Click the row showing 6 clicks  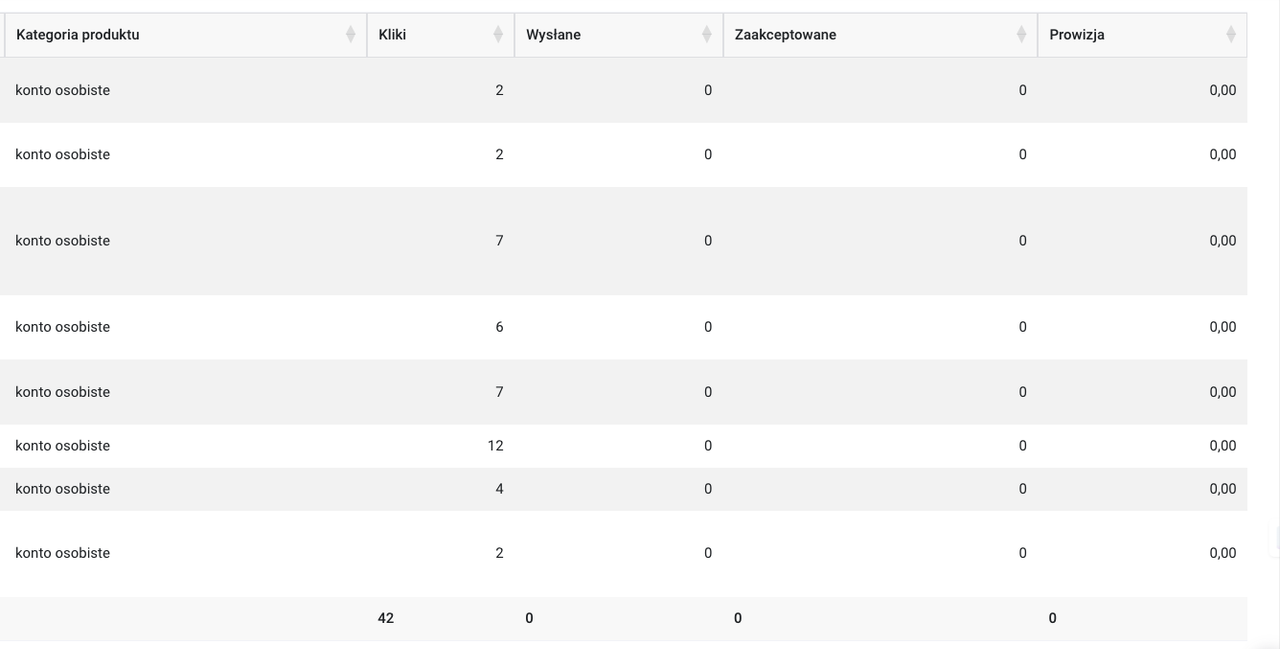pos(623,327)
